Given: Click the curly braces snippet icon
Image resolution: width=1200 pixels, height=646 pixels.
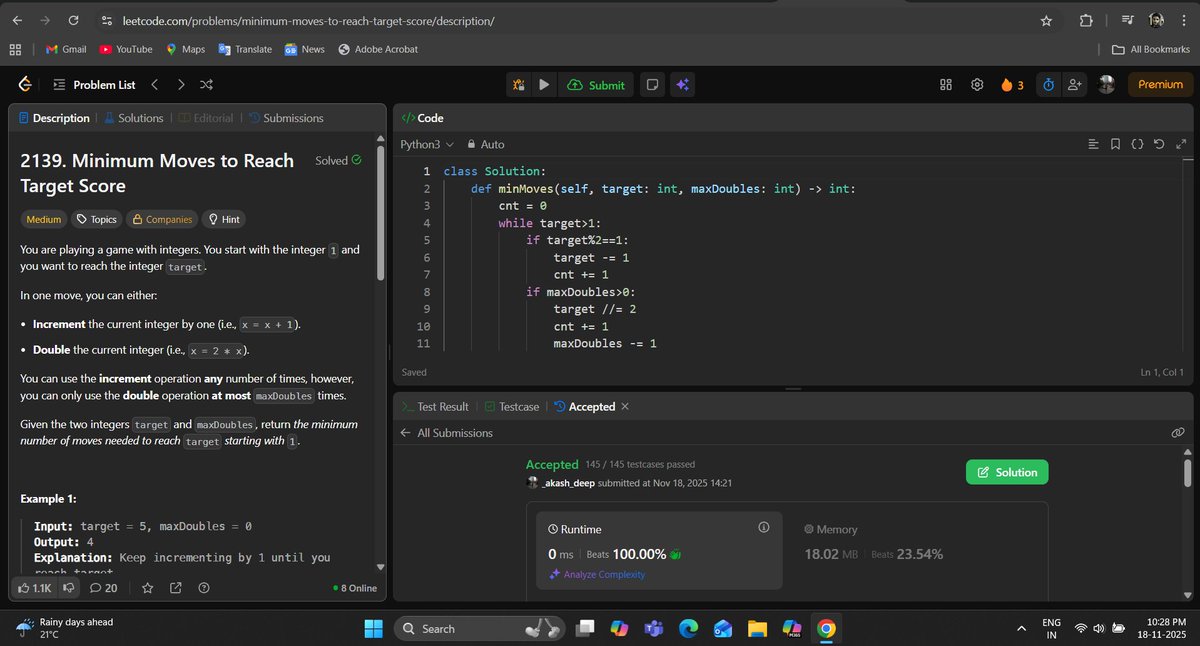Looking at the screenshot, I should pyautogui.click(x=1137, y=144).
